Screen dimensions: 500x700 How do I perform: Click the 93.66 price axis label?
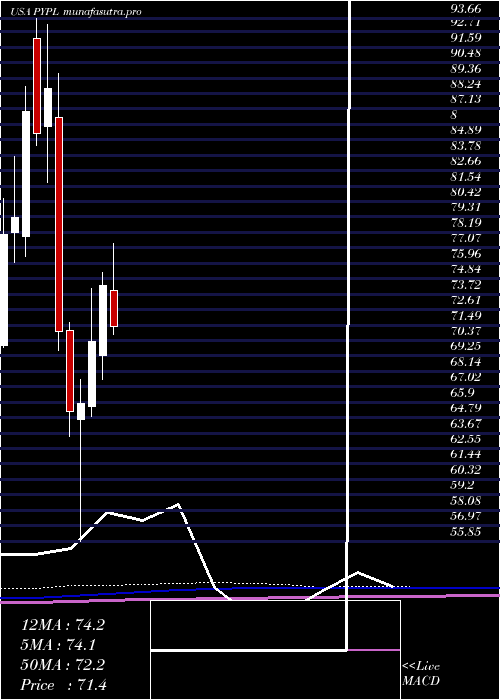(x=466, y=8)
